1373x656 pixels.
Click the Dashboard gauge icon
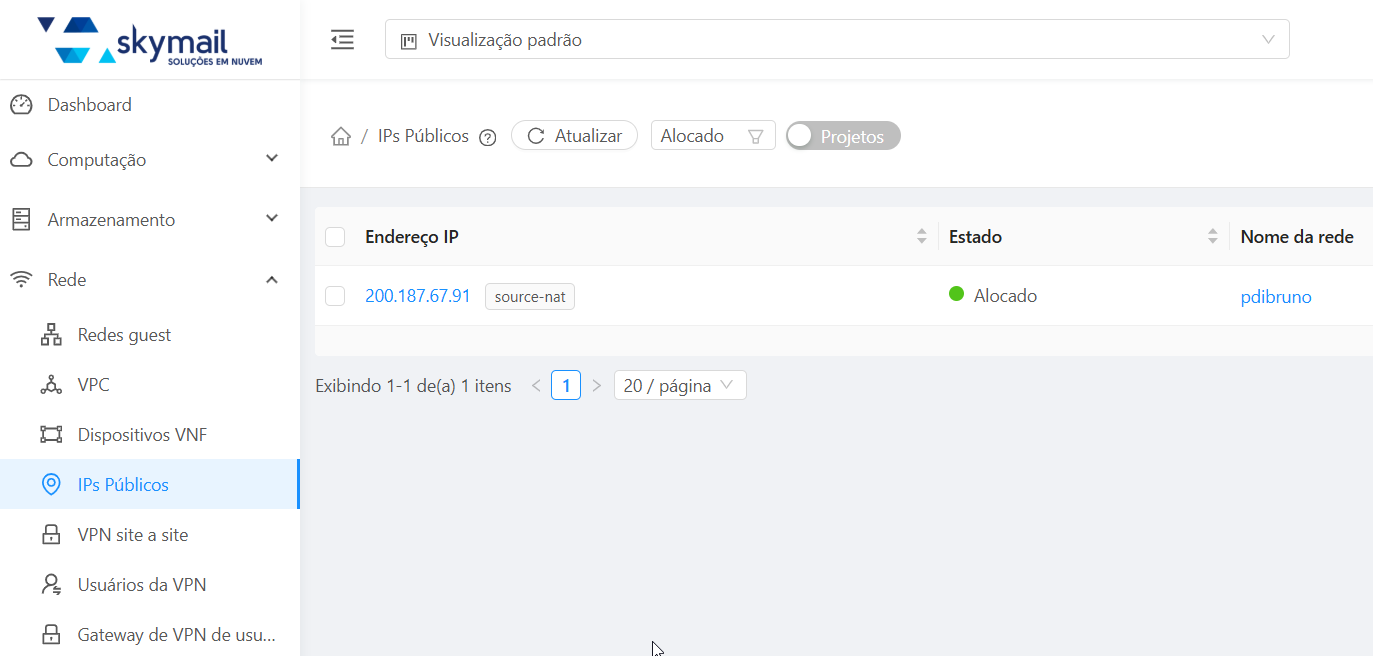coord(21,105)
